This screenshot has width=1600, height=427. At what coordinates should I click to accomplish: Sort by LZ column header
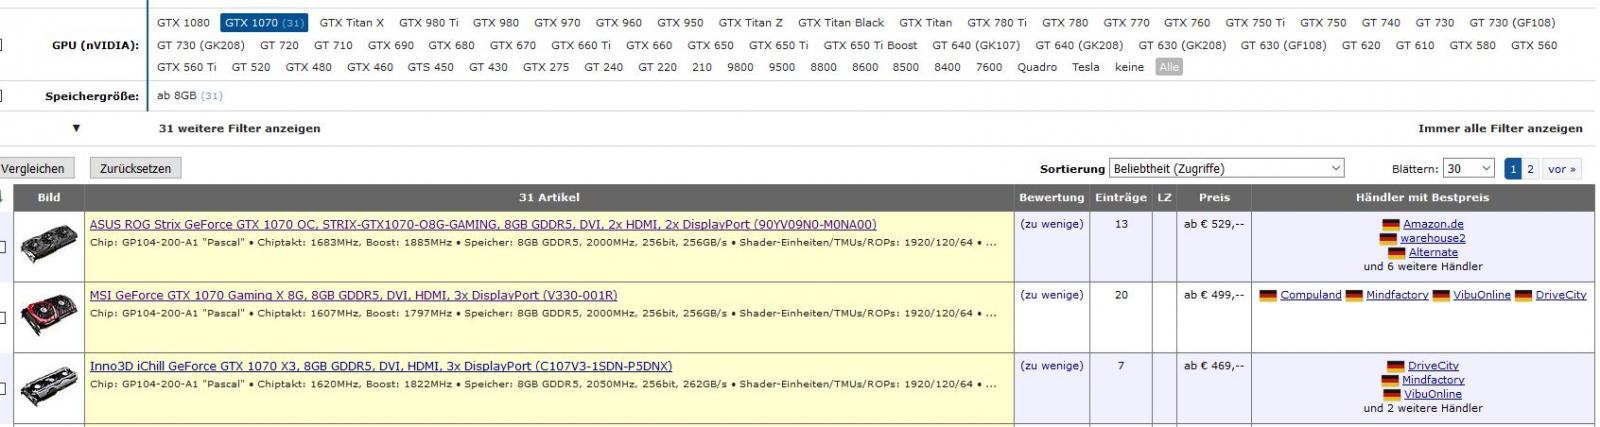coord(1164,198)
